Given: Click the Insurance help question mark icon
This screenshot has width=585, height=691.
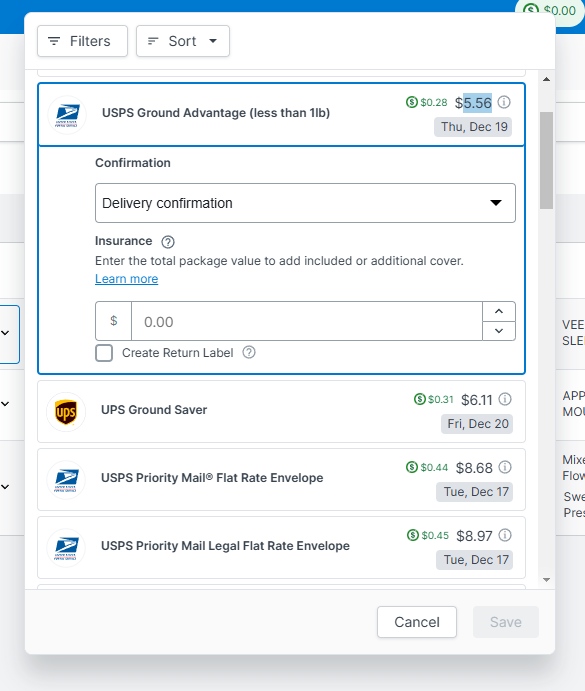Looking at the screenshot, I should tap(168, 242).
